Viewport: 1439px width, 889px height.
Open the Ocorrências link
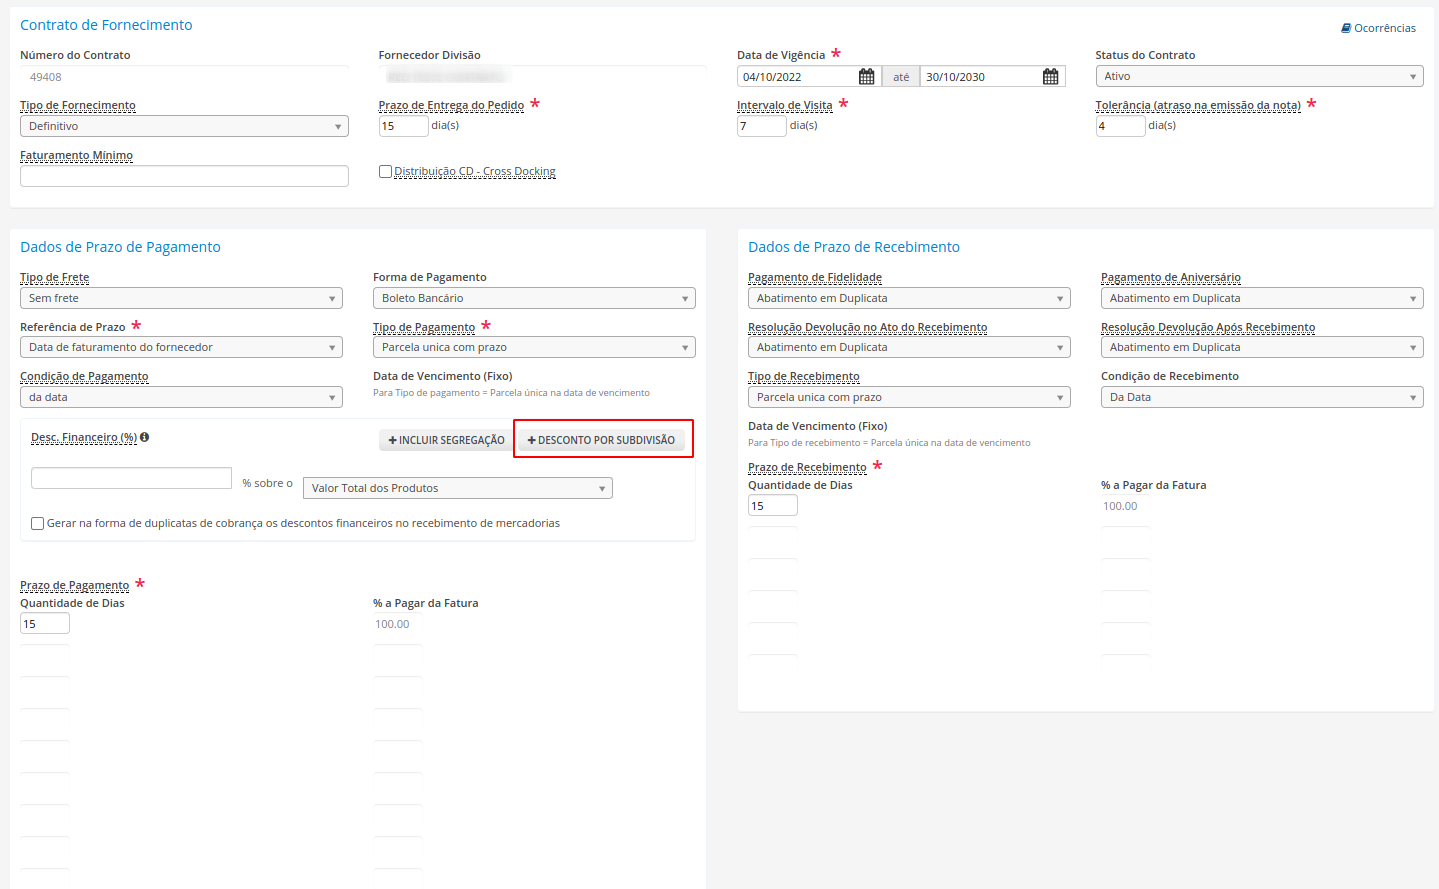click(1378, 28)
